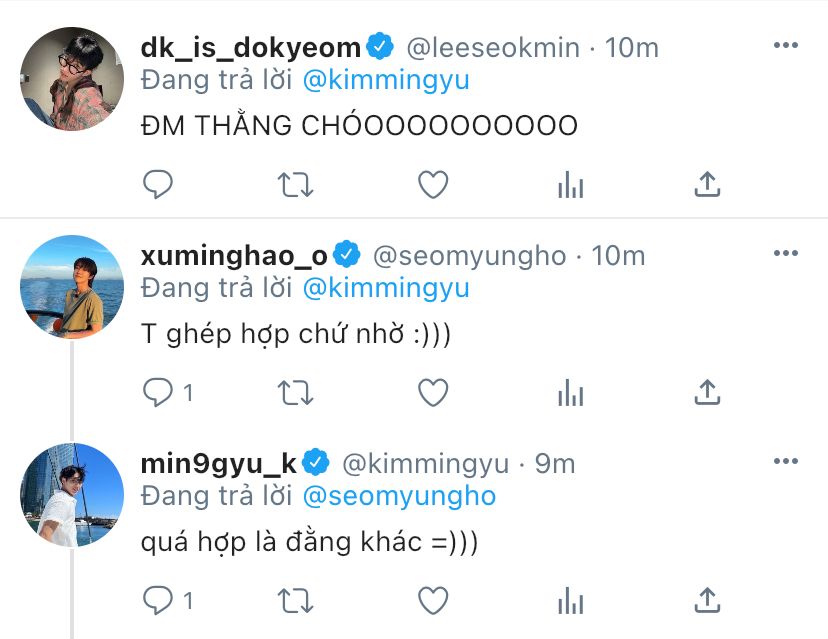Open more options for xuminghao_o's tweet
Viewport: 828px width, 639px height.
[x=785, y=255]
